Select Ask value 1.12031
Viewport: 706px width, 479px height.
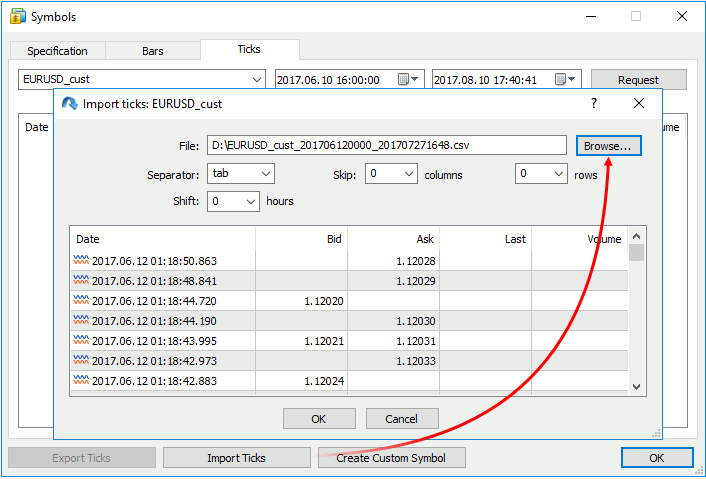(x=416, y=341)
